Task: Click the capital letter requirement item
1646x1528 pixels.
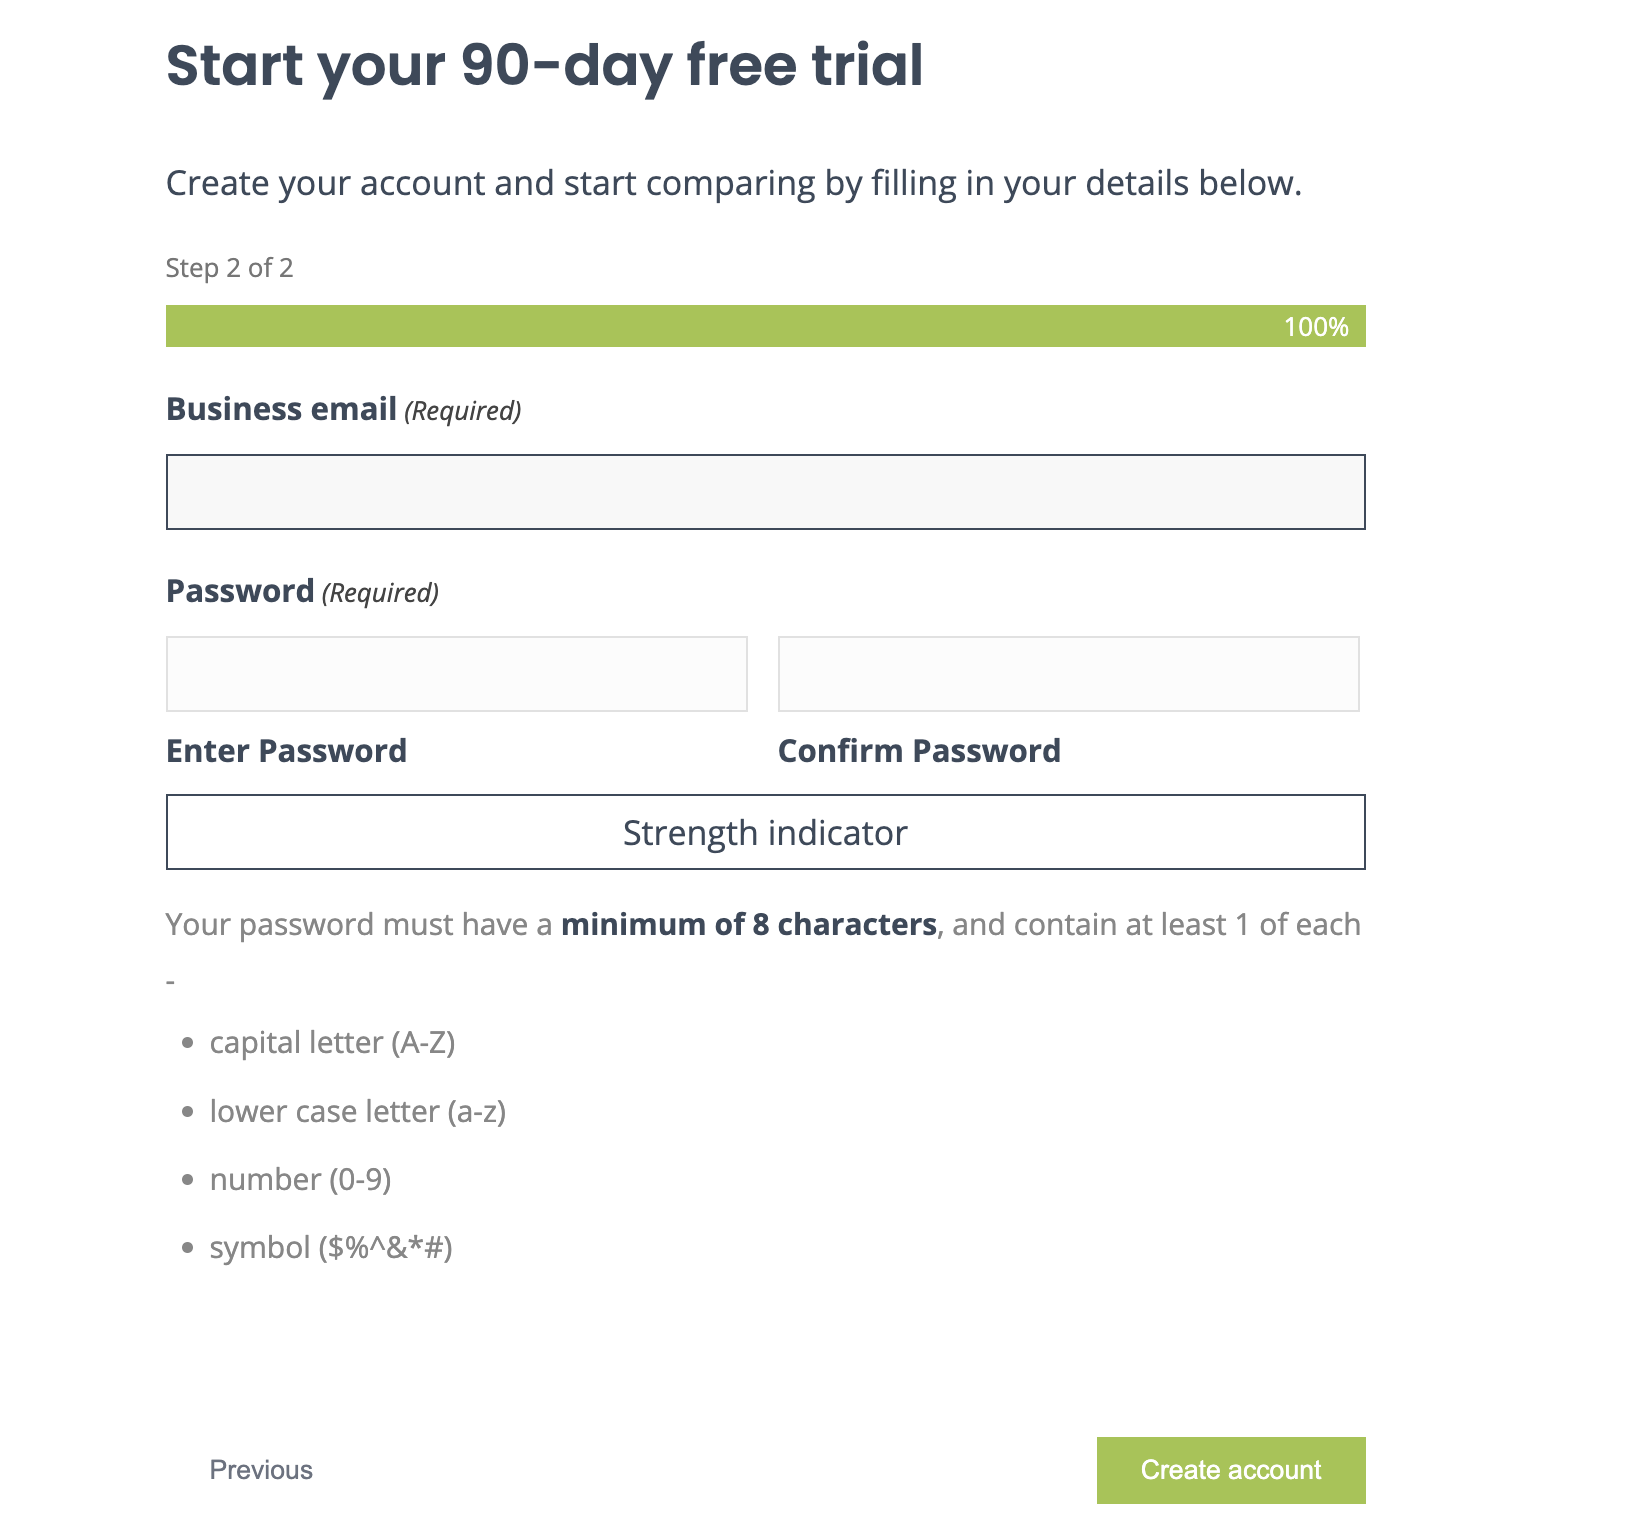Action: [x=332, y=1043]
